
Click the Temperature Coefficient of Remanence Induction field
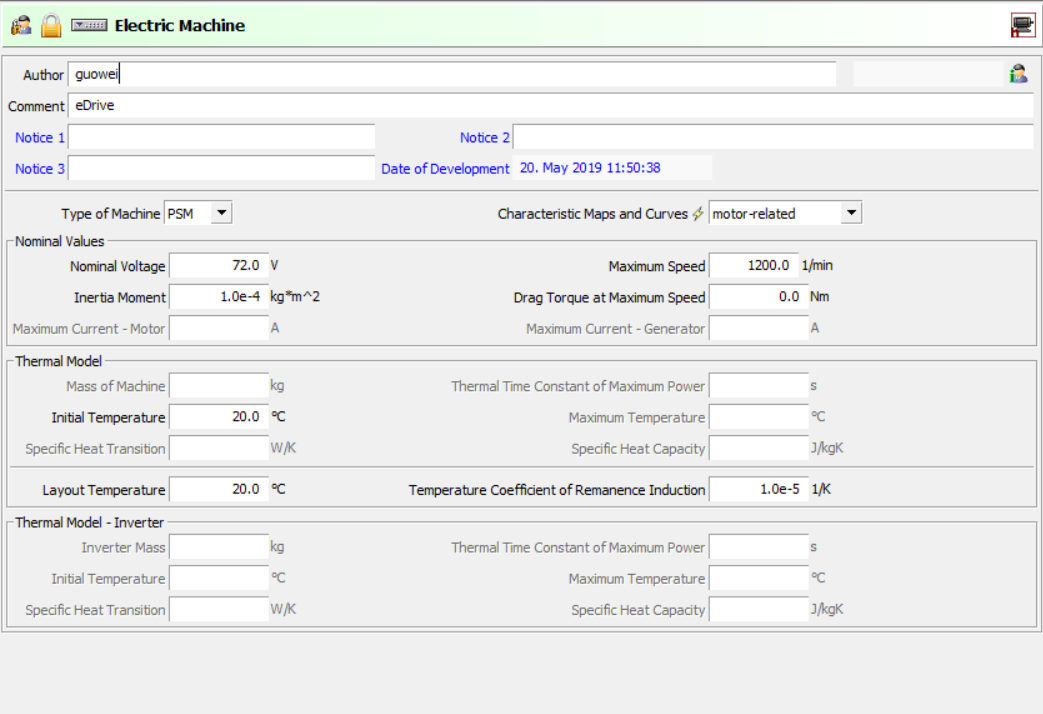click(758, 490)
